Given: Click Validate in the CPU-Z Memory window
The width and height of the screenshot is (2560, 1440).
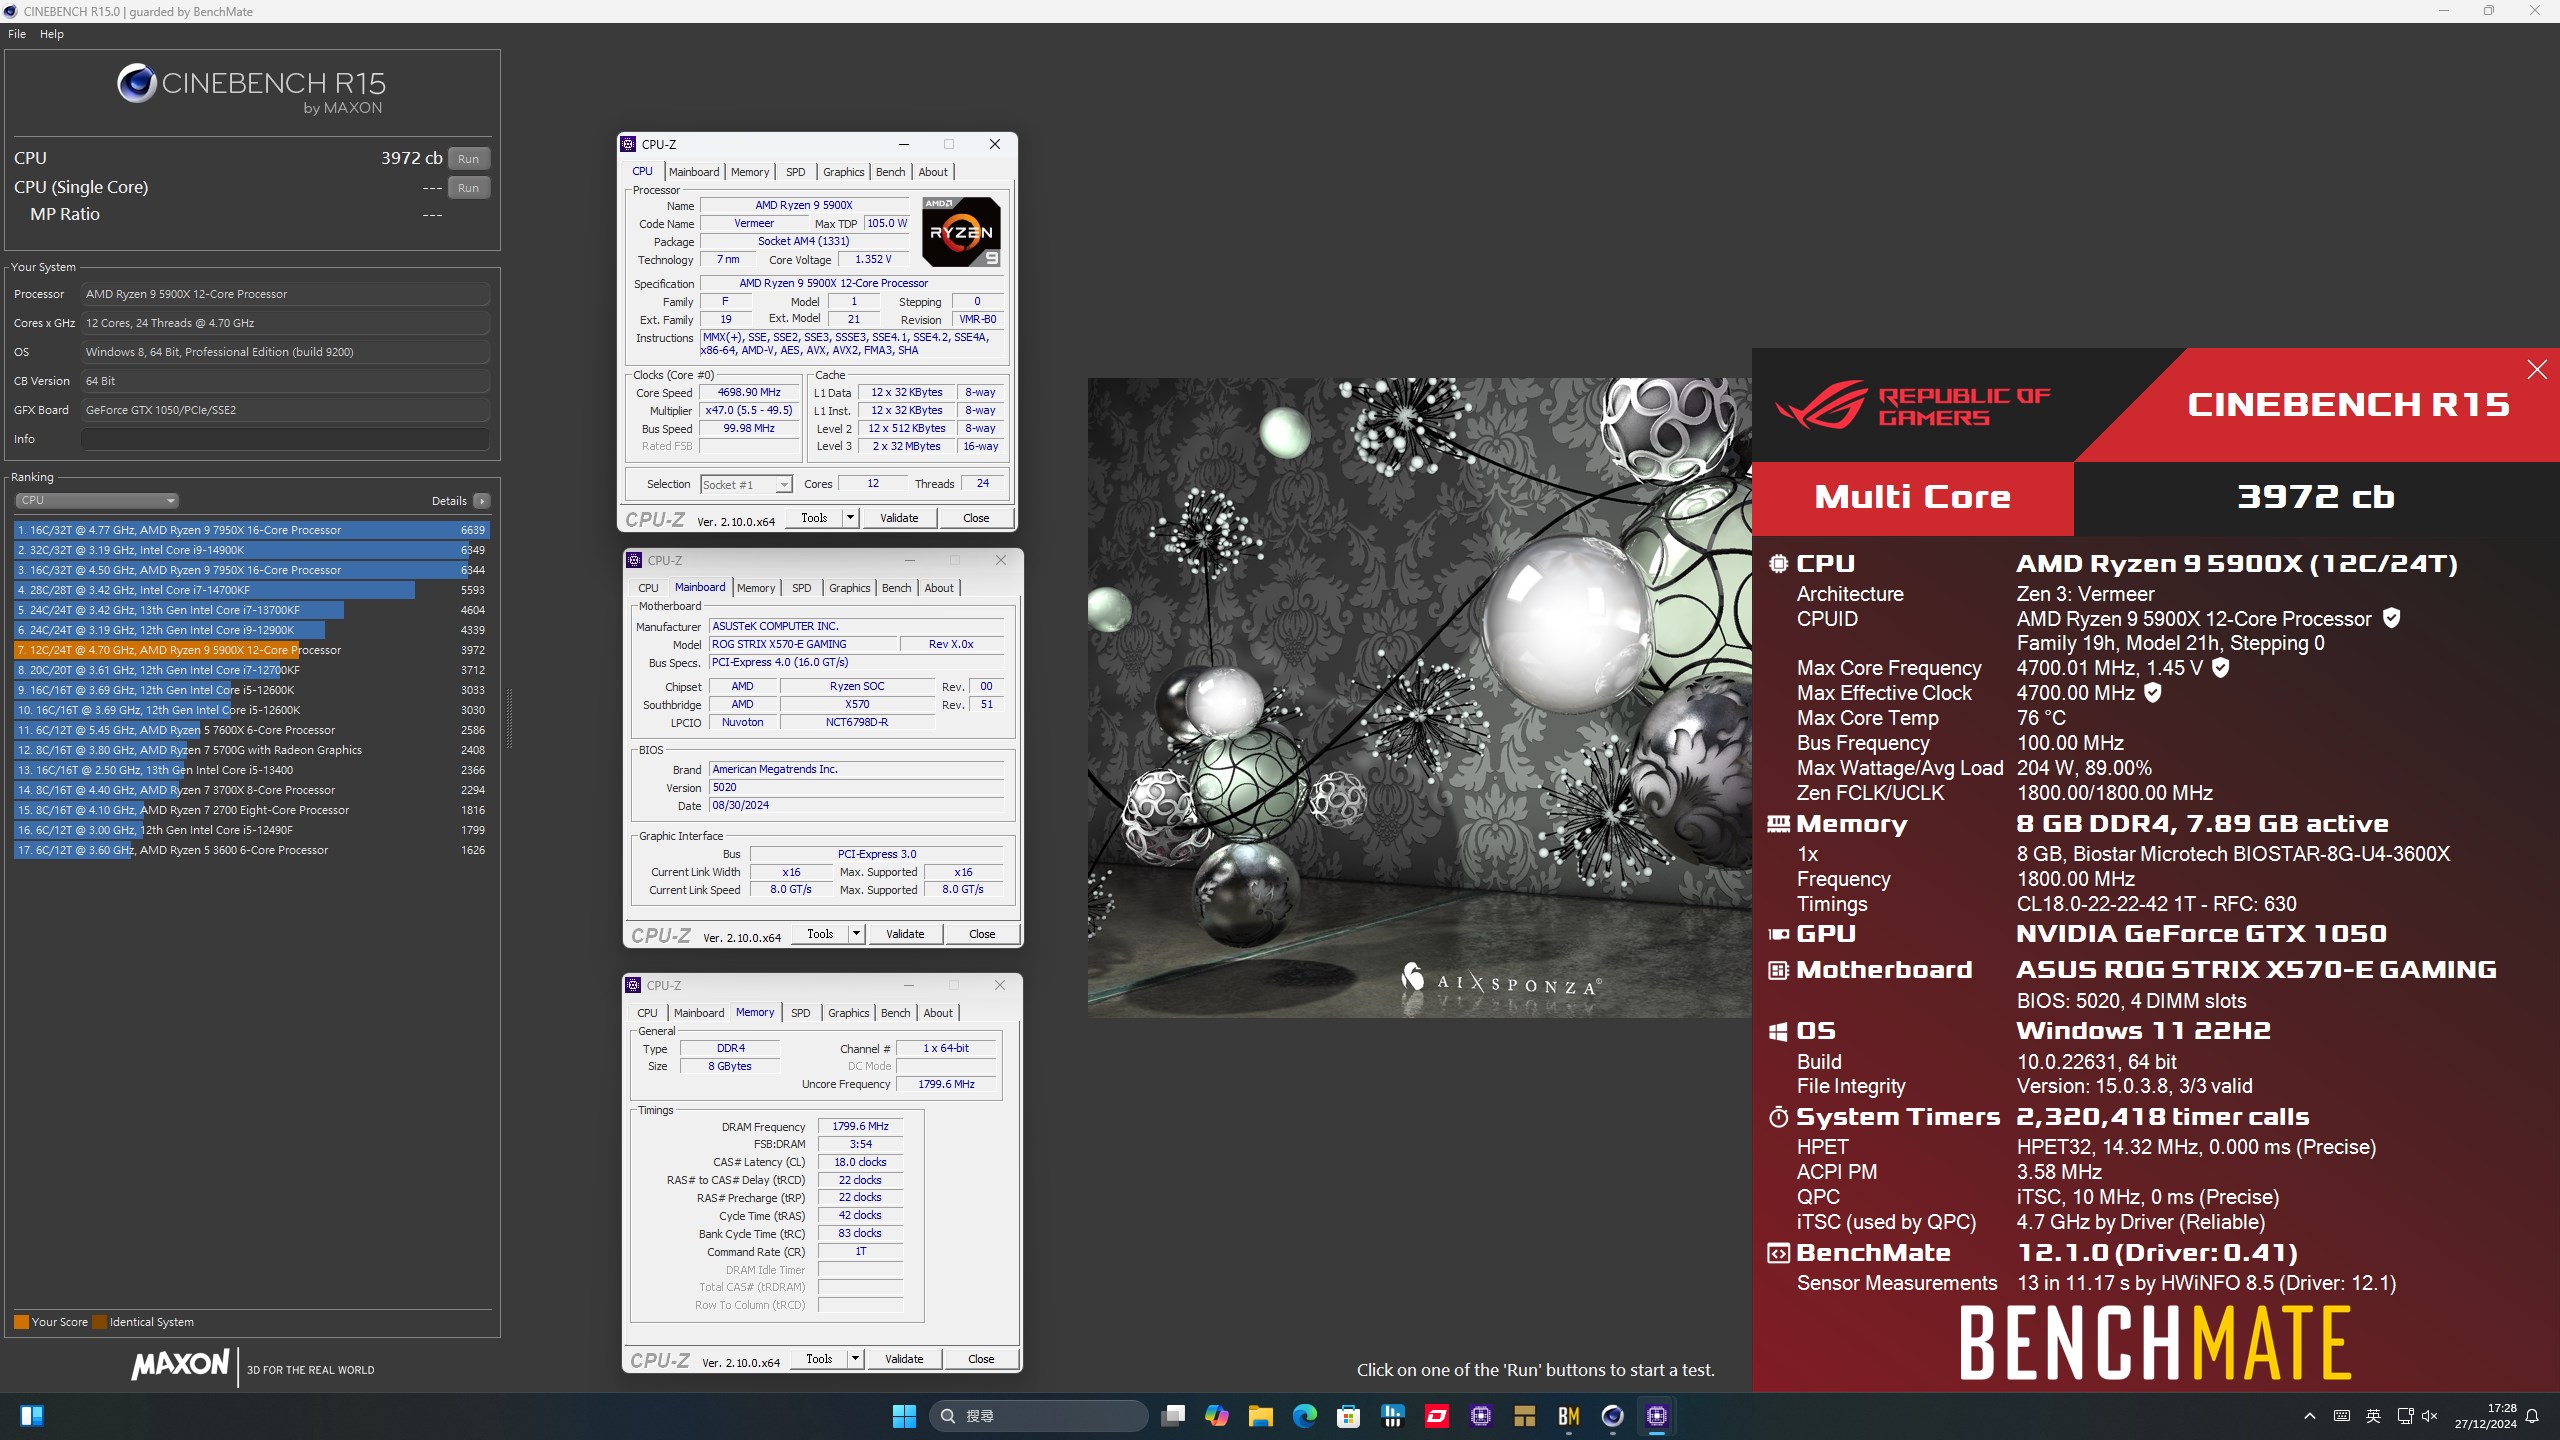Looking at the screenshot, I should pos(904,1359).
